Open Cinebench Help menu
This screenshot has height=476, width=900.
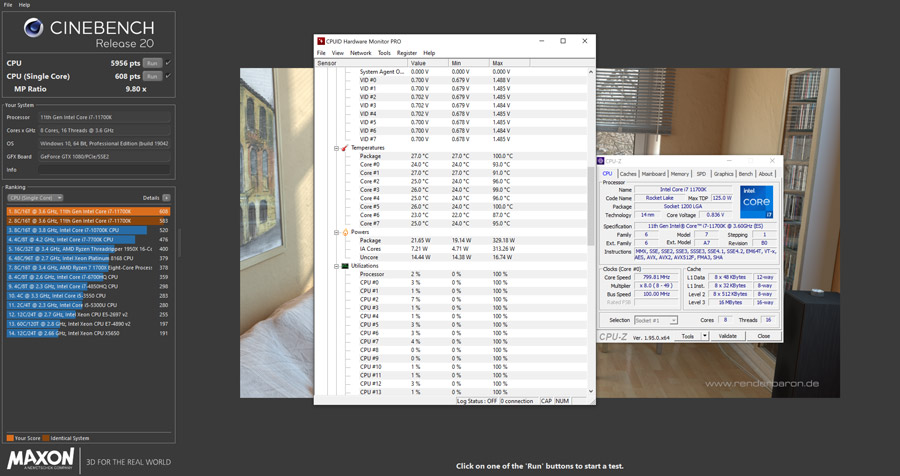pyautogui.click(x=24, y=5)
